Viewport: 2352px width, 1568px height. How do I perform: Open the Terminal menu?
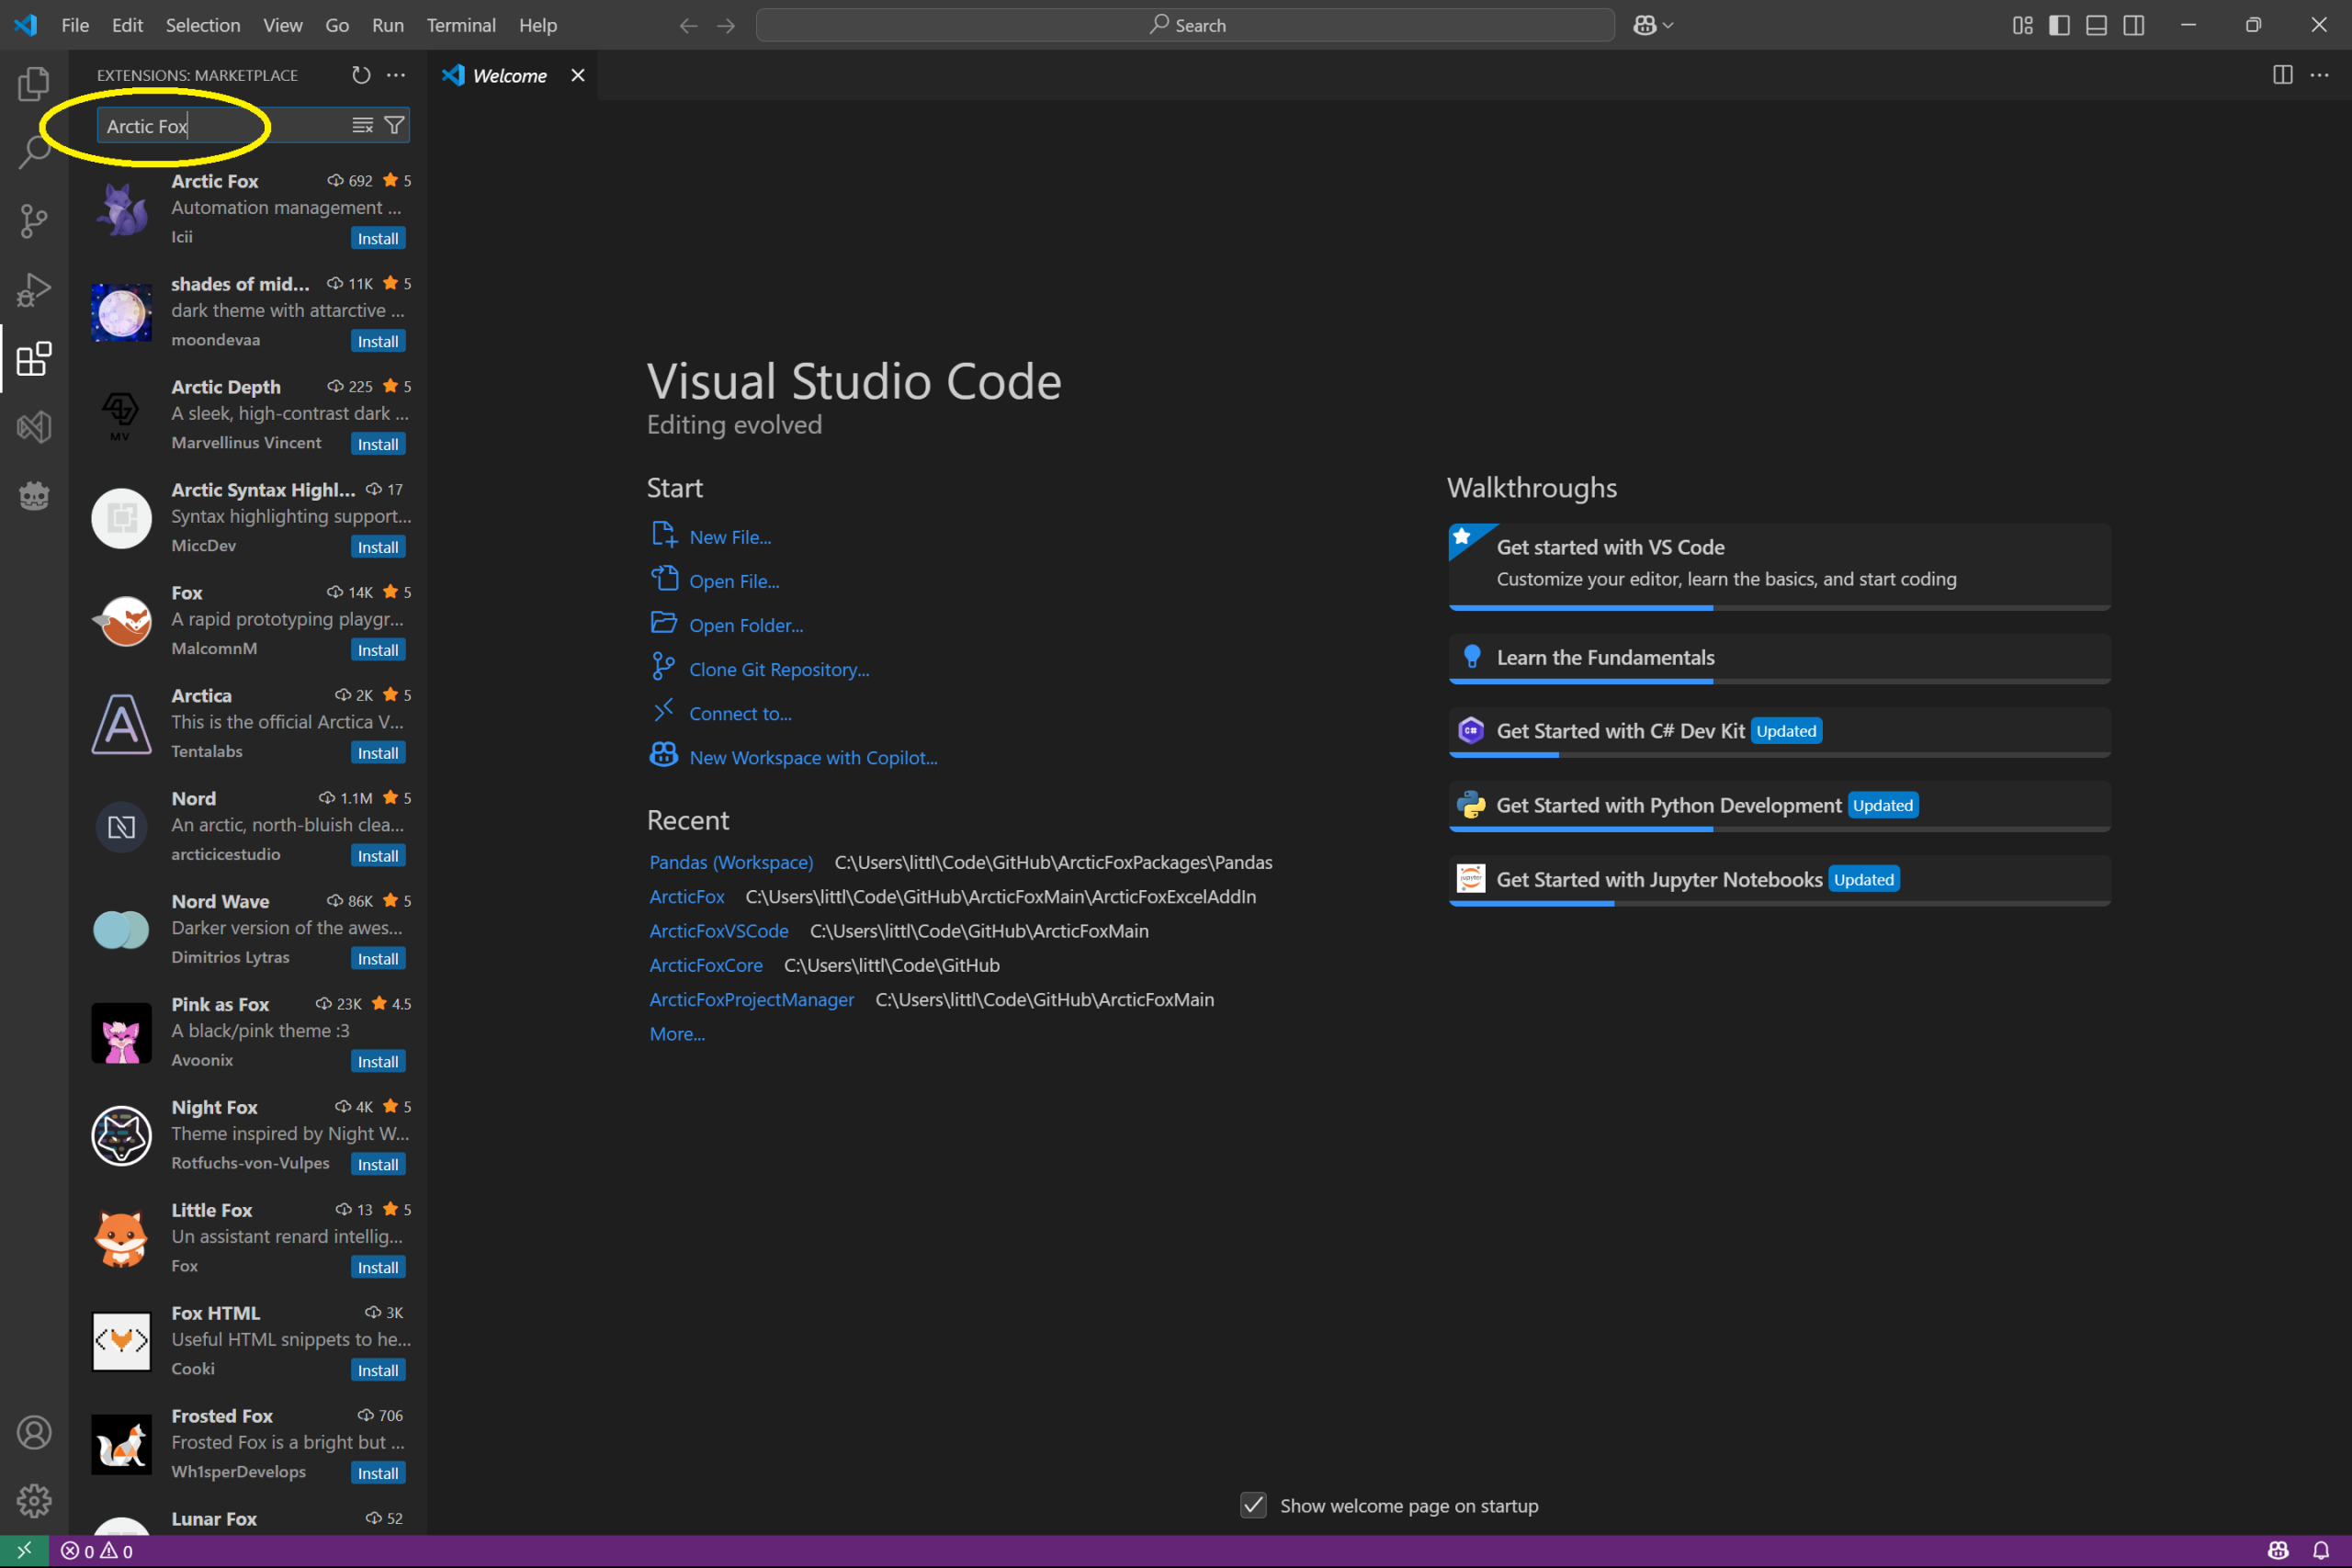coord(461,25)
